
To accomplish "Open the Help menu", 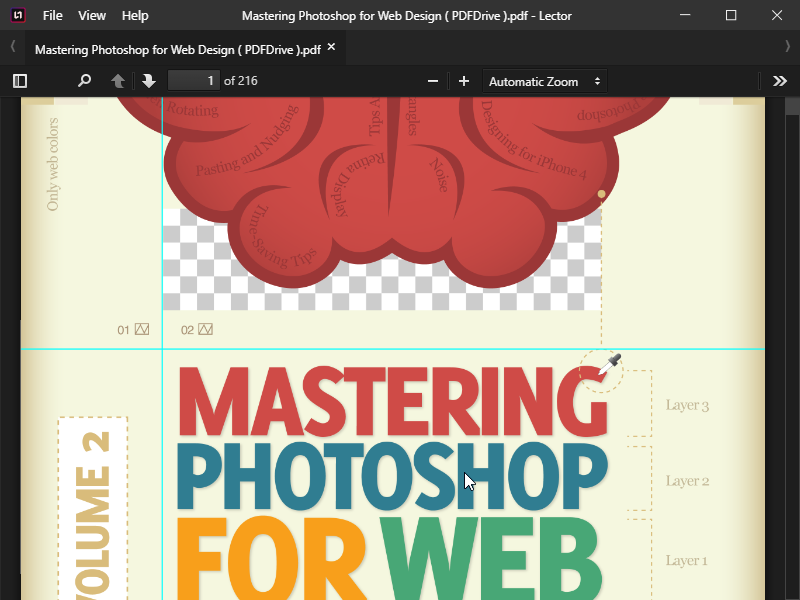I will click(x=135, y=15).
